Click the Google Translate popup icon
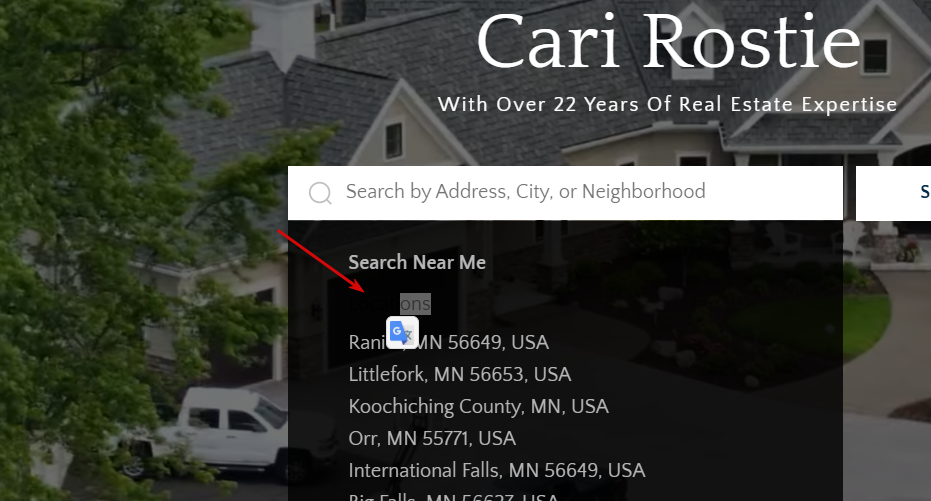 click(x=403, y=332)
